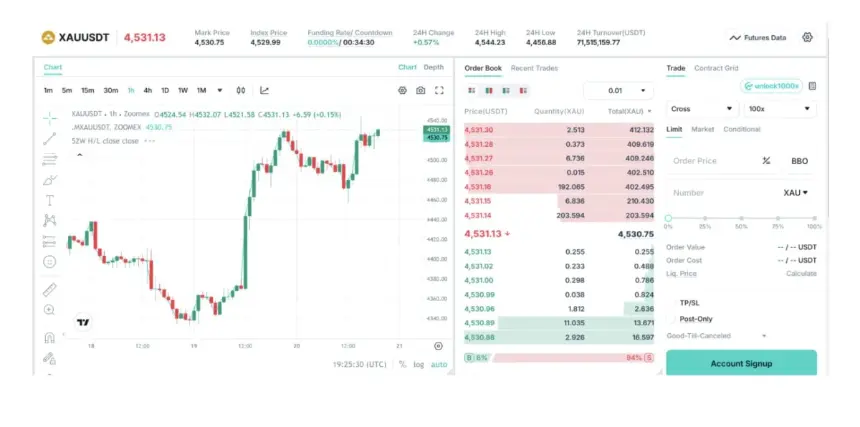Show both bids and asks order book view
The width and height of the screenshot is (860, 427).
click(x=472, y=90)
